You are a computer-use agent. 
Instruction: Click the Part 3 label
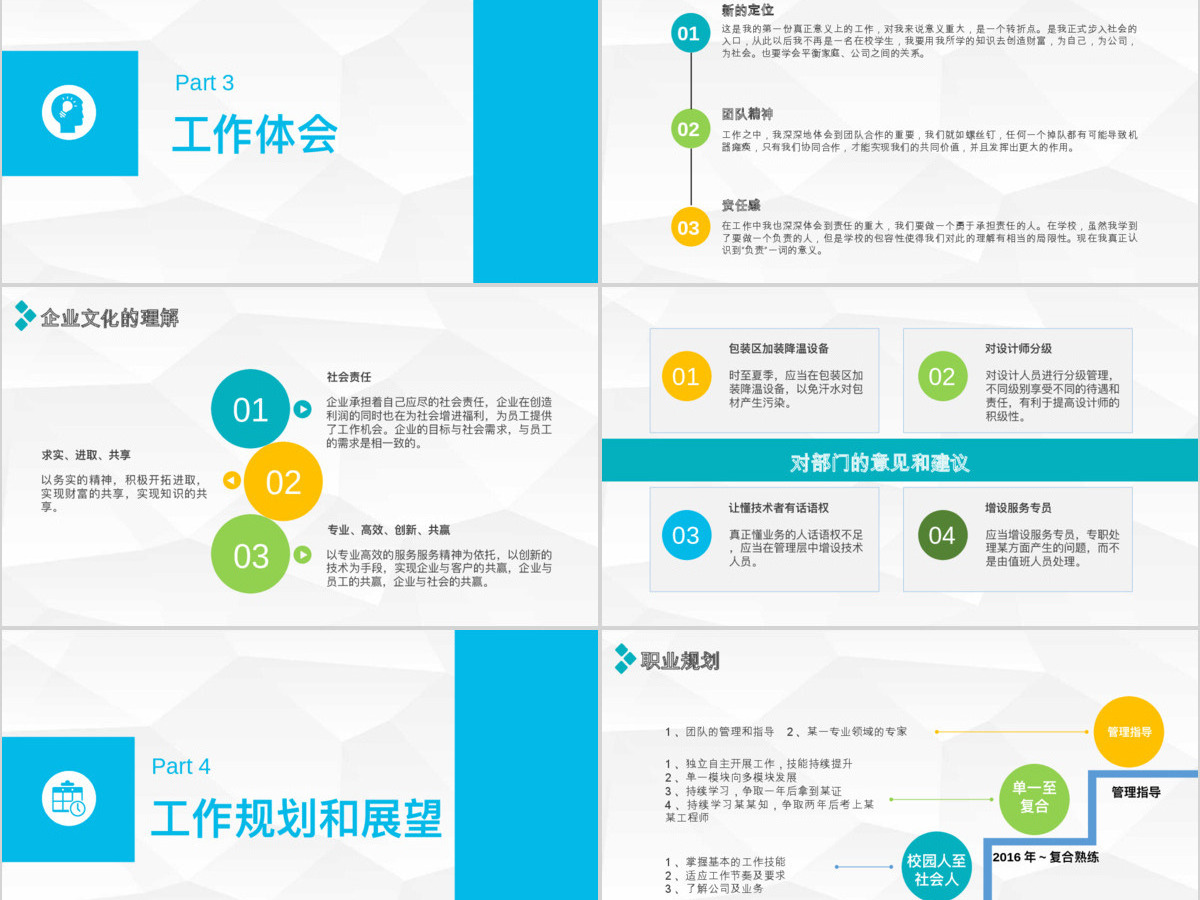coord(204,83)
